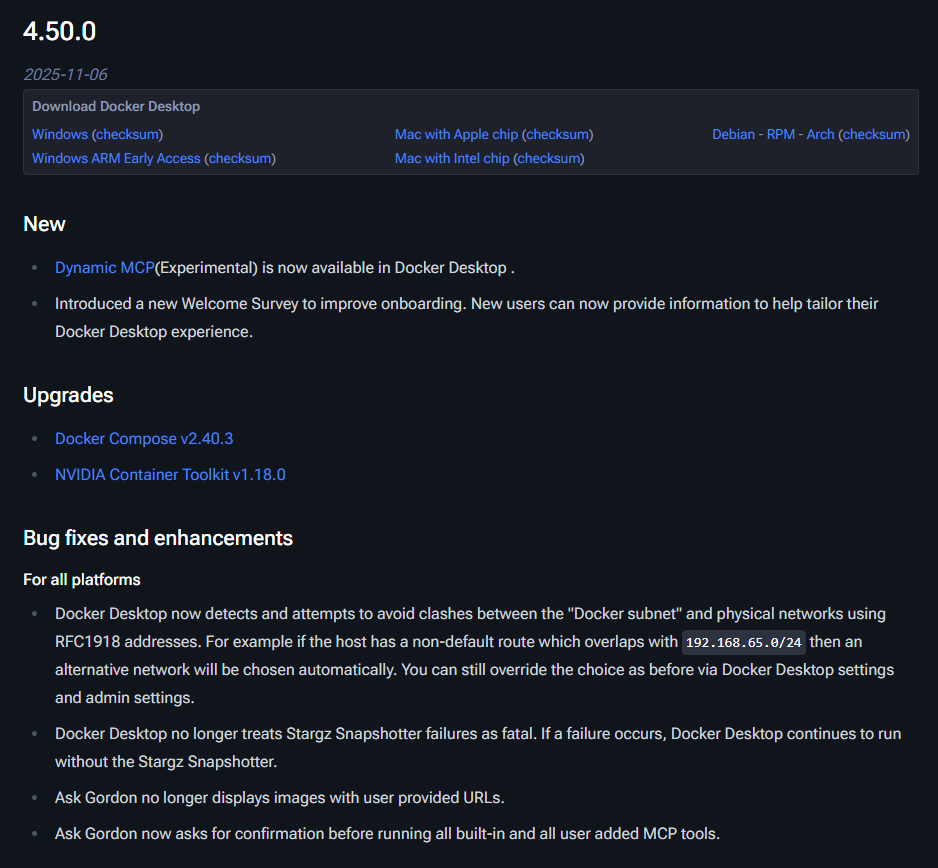The image size is (938, 868).
Task: Open the checksum for Mac with Intel chip
Action: (549, 158)
